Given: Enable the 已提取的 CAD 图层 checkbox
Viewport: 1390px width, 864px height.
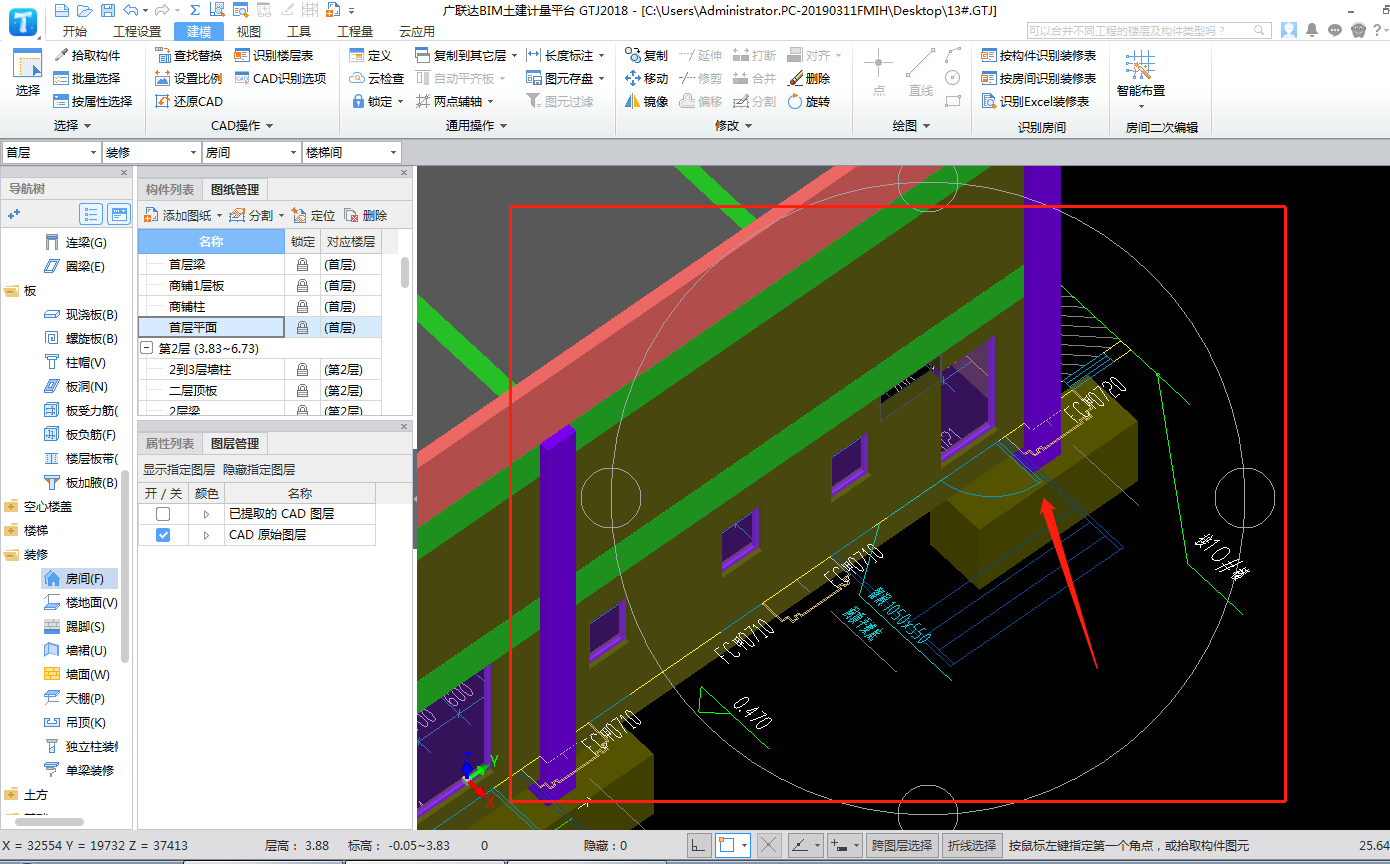Looking at the screenshot, I should coord(163,514).
